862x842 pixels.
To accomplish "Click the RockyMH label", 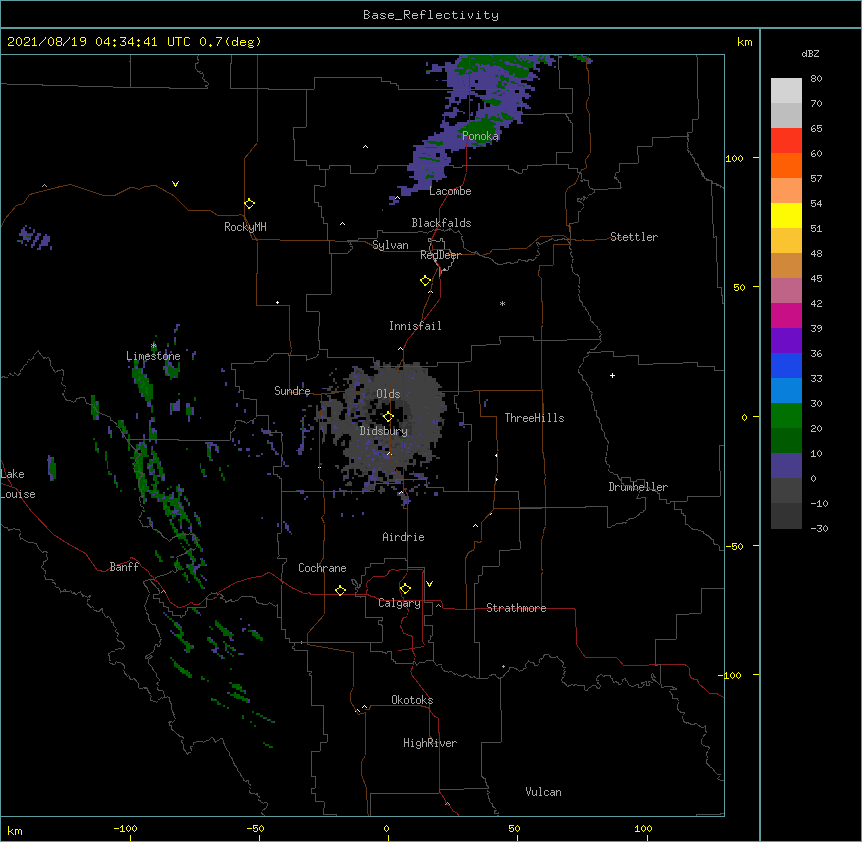I will tap(245, 227).
